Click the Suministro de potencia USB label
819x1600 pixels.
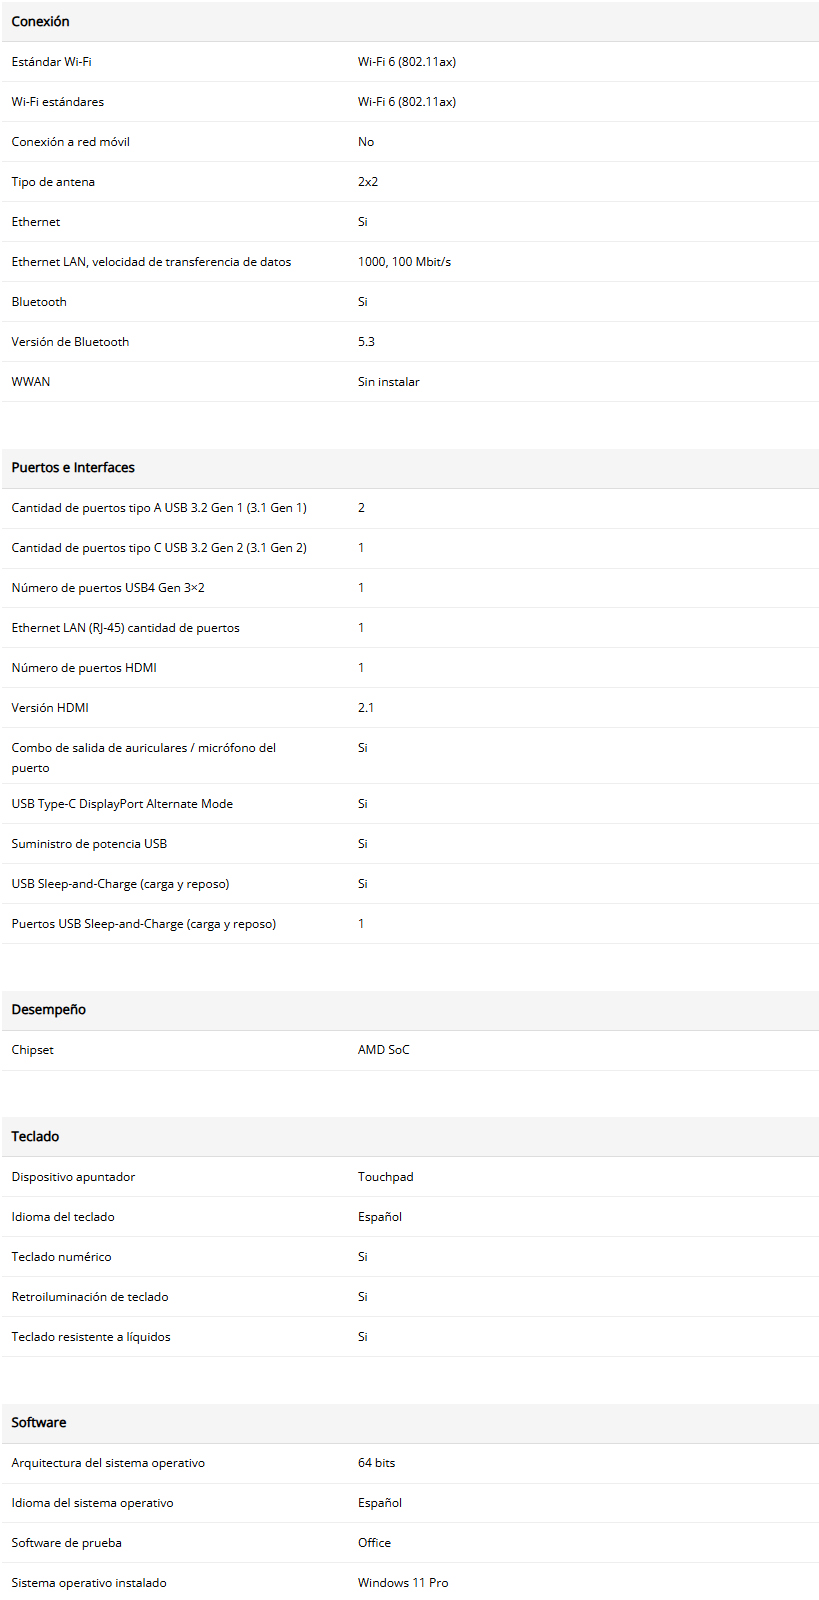(x=89, y=844)
